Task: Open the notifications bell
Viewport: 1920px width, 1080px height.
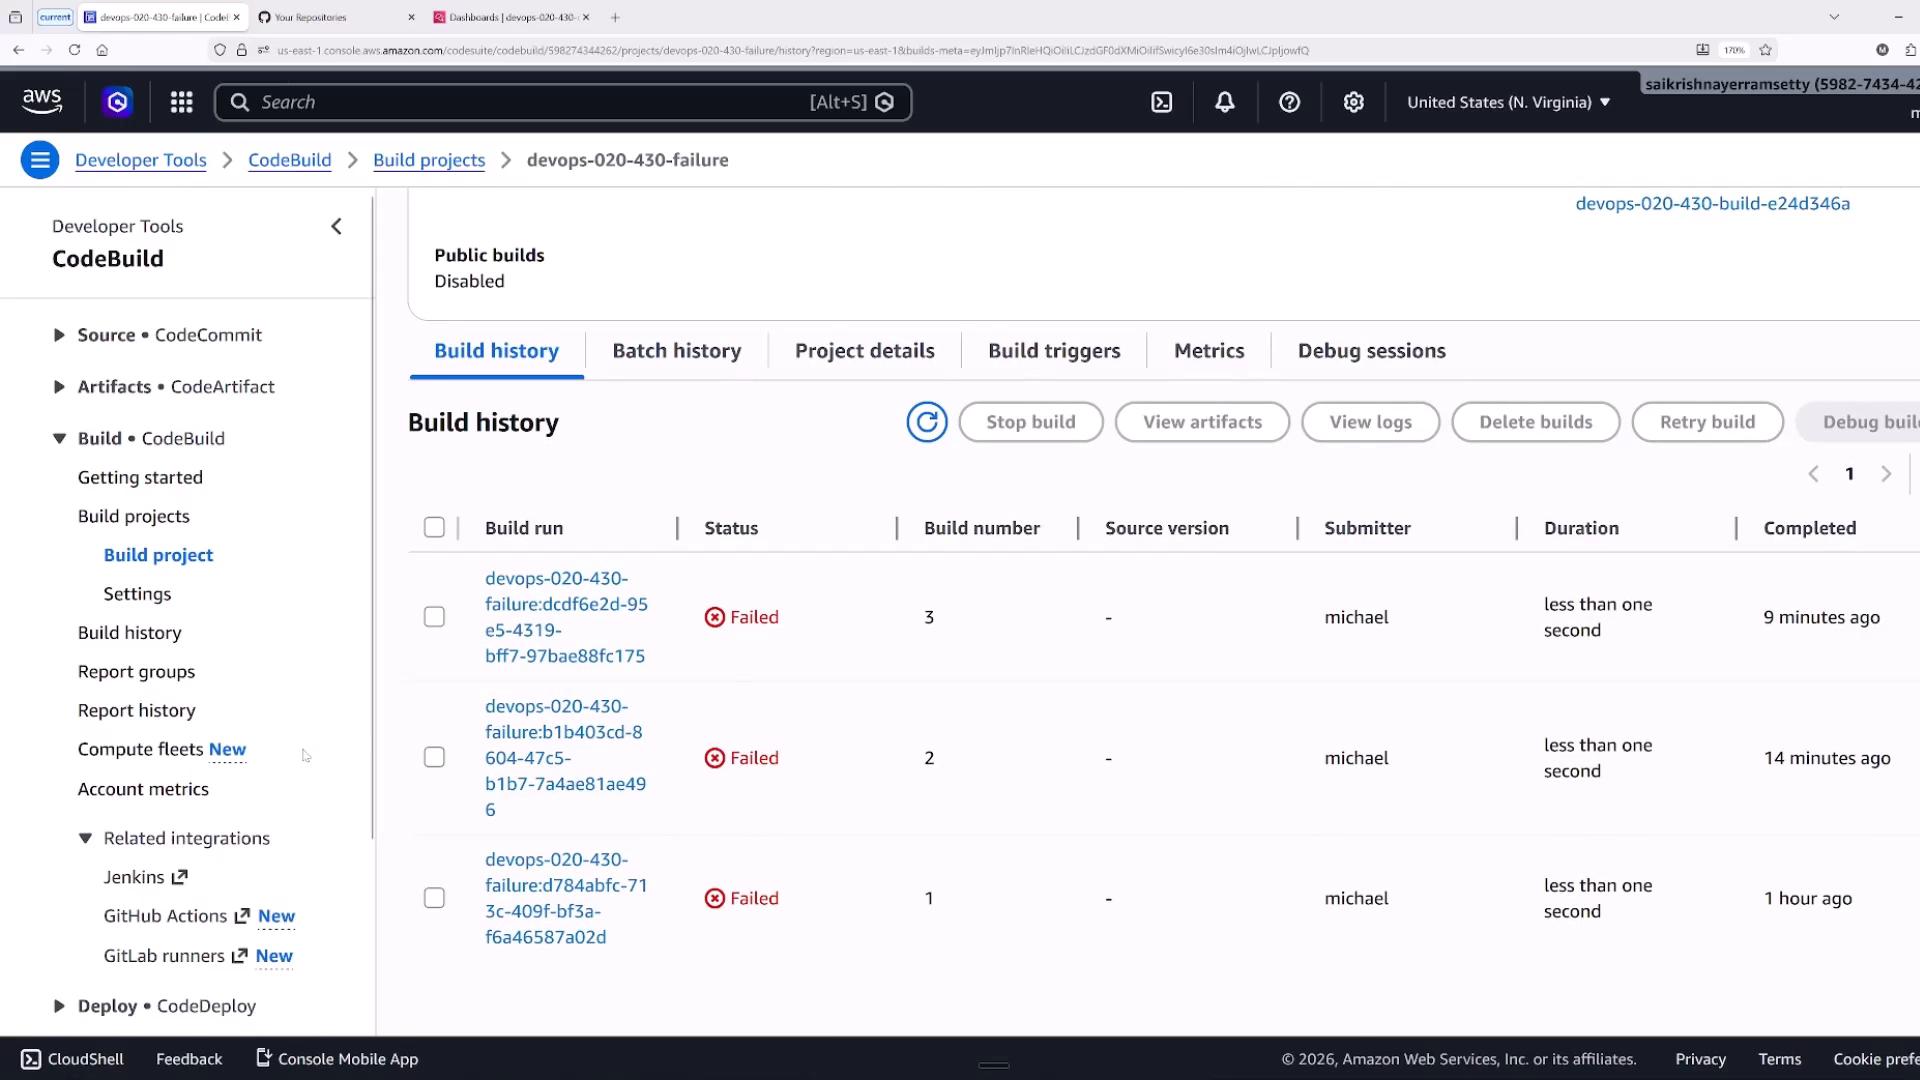Action: tap(1225, 102)
